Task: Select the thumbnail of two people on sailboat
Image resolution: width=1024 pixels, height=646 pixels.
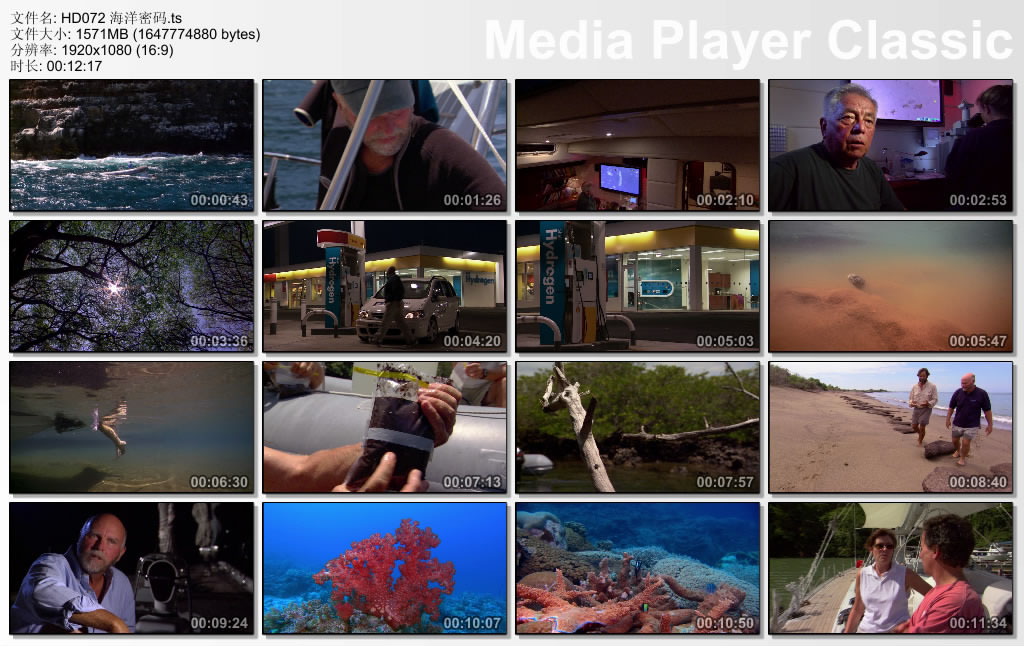Action: pos(890,568)
